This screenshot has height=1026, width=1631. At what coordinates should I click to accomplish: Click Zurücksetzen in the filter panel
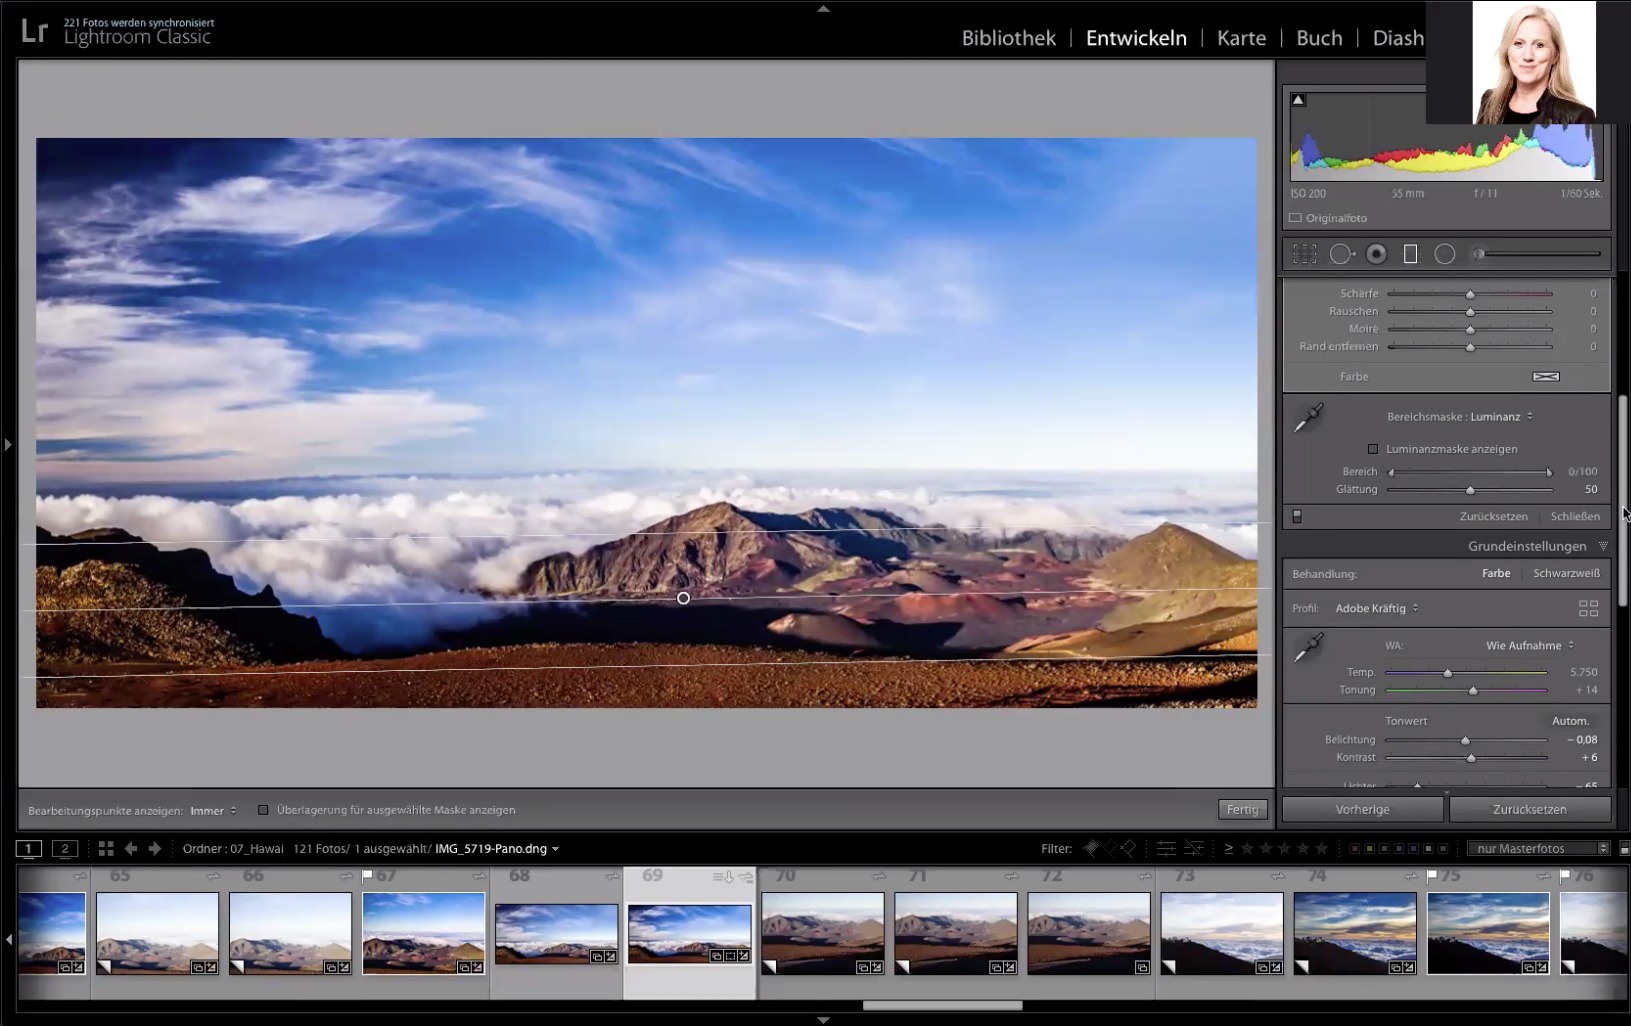pyautogui.click(x=1493, y=516)
